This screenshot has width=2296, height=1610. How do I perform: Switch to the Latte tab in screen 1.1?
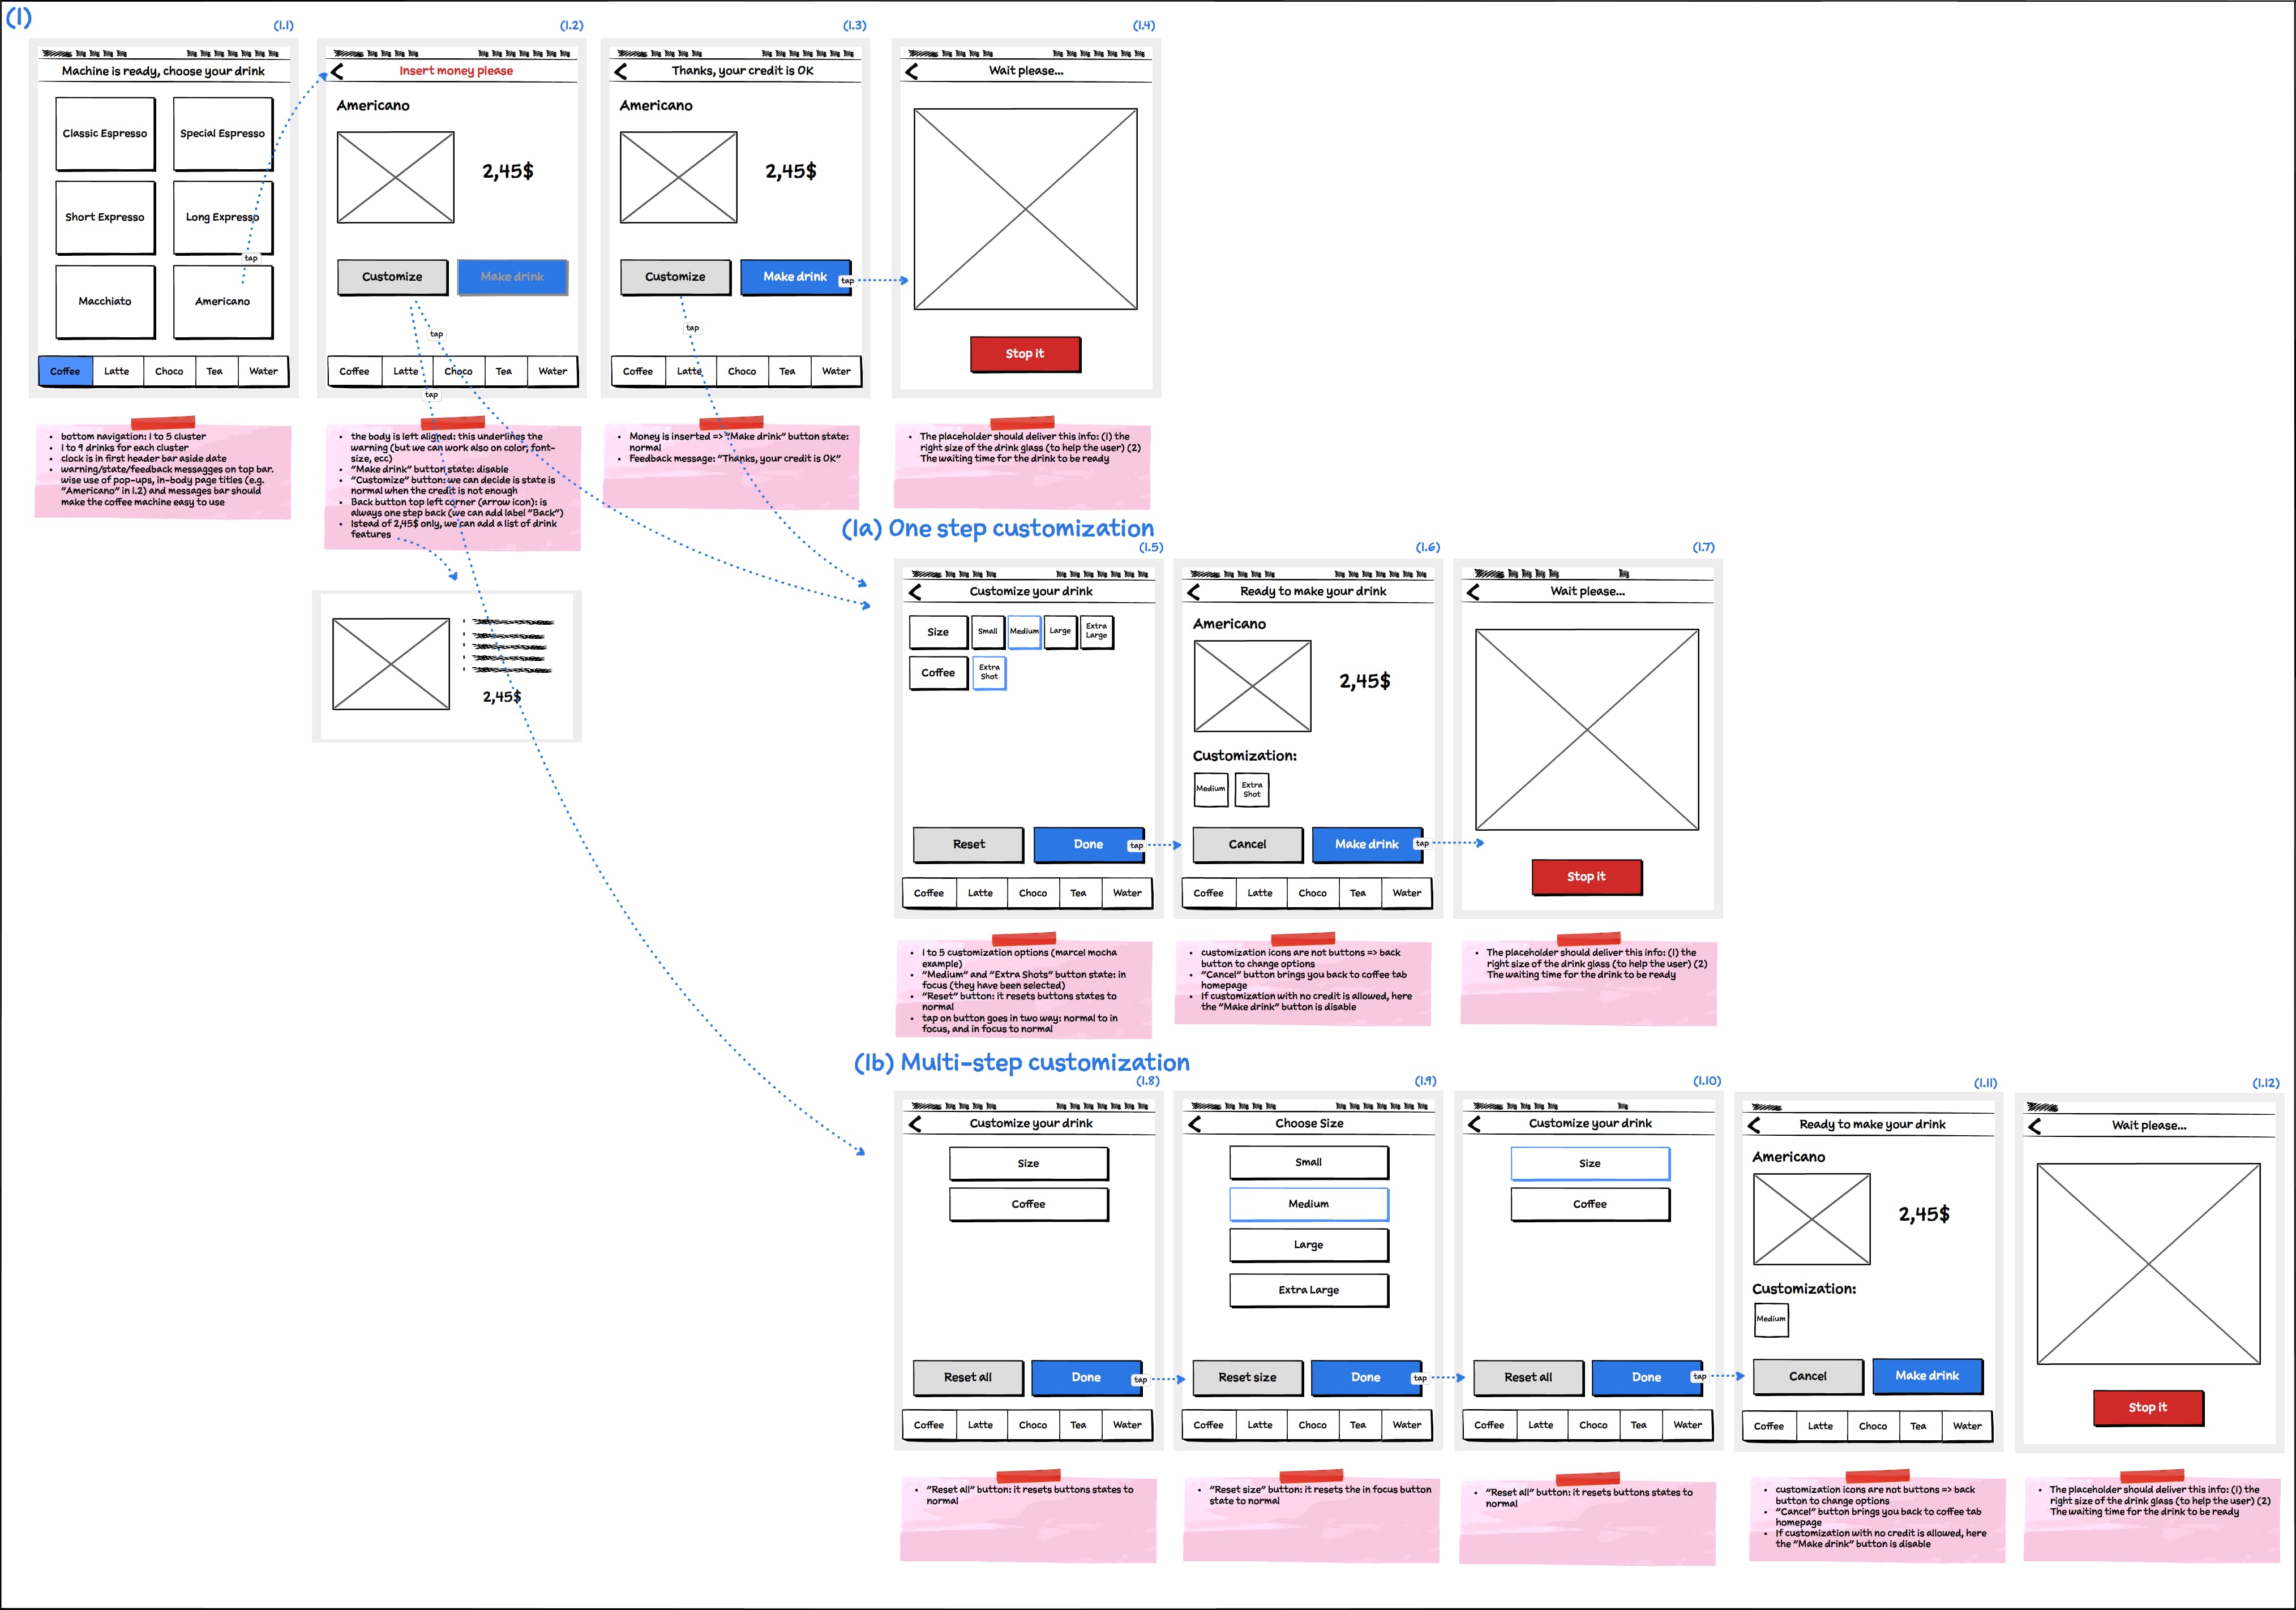click(117, 372)
